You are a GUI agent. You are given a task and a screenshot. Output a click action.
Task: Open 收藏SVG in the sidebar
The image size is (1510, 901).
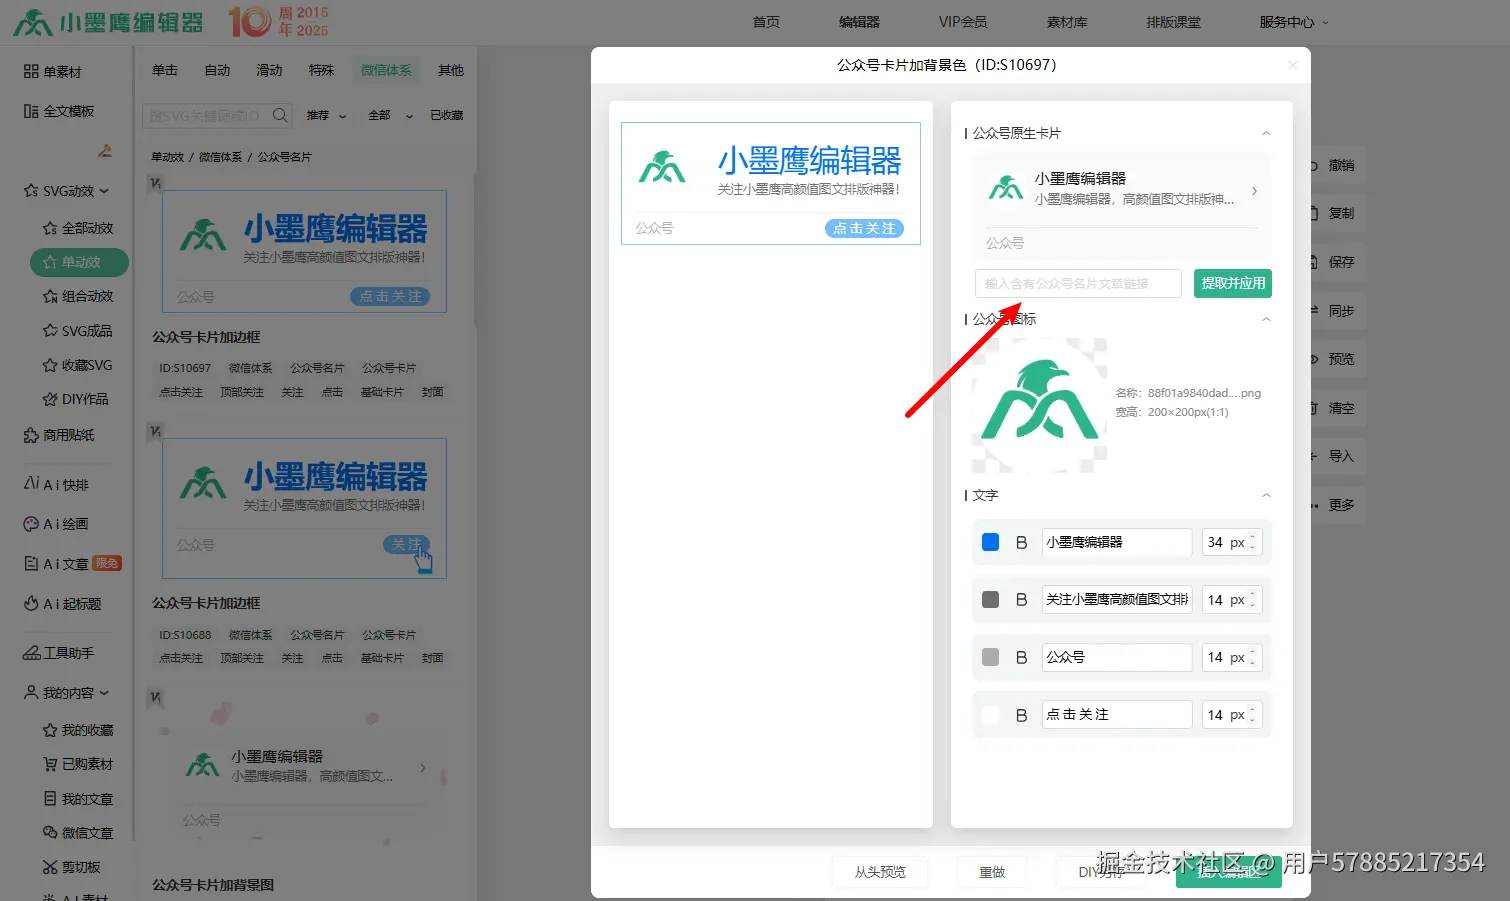pyautogui.click(x=77, y=365)
